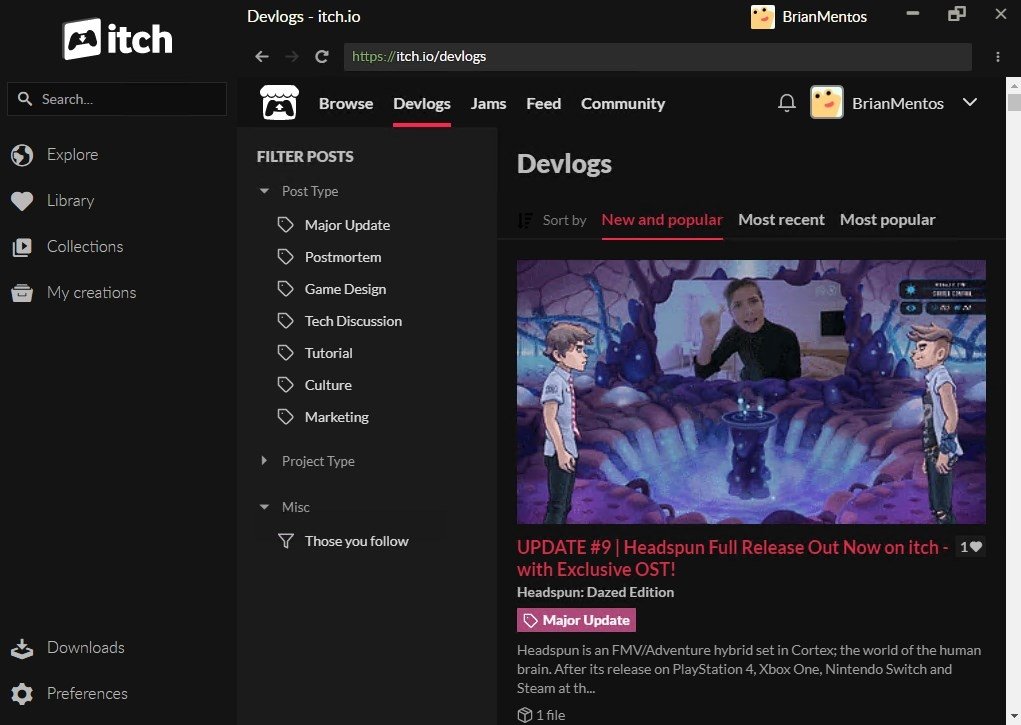1021x725 pixels.
Task: Click the itch logo in the sidebar
Action: [x=117, y=39]
